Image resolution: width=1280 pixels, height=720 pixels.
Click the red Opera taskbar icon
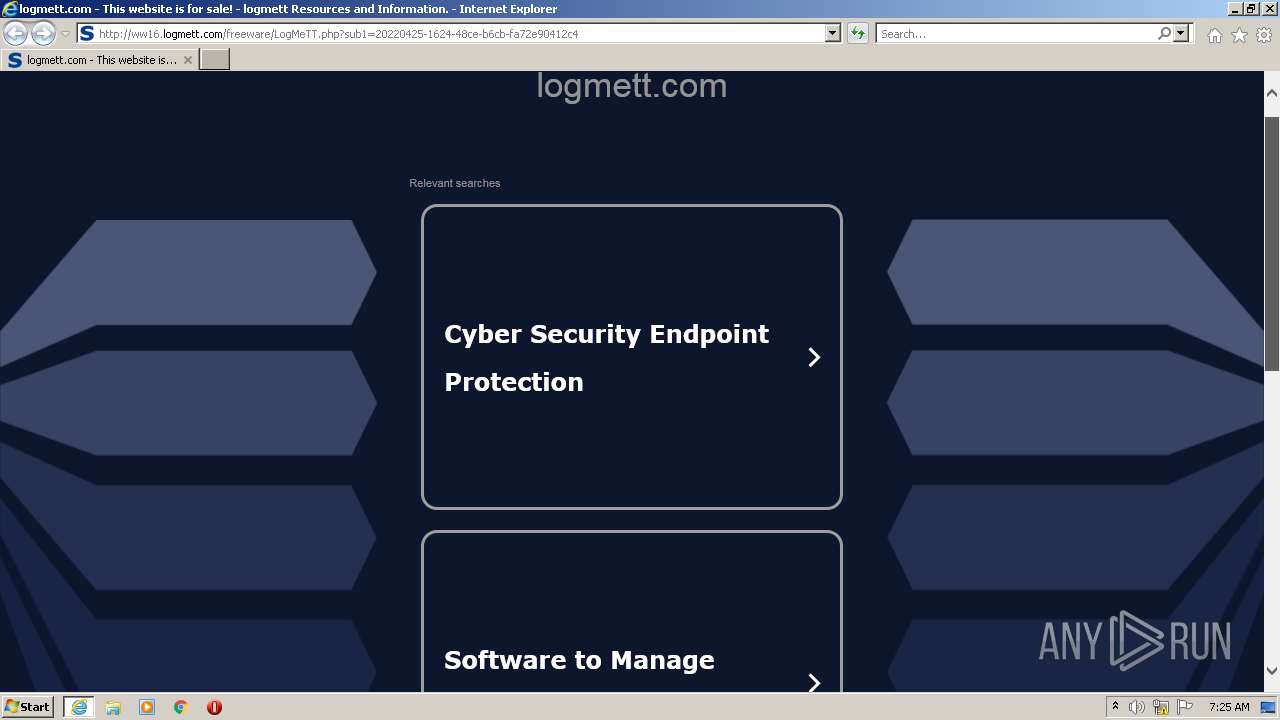(214, 707)
